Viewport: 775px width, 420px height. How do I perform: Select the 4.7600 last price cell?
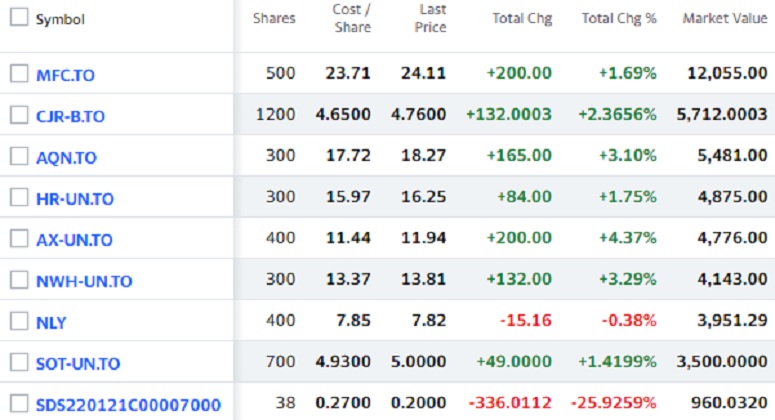[x=418, y=115]
